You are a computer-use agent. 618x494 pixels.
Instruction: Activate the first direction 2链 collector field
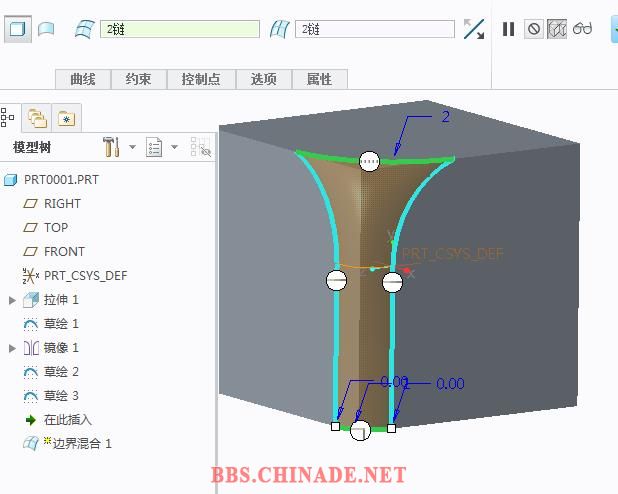[x=180, y=29]
